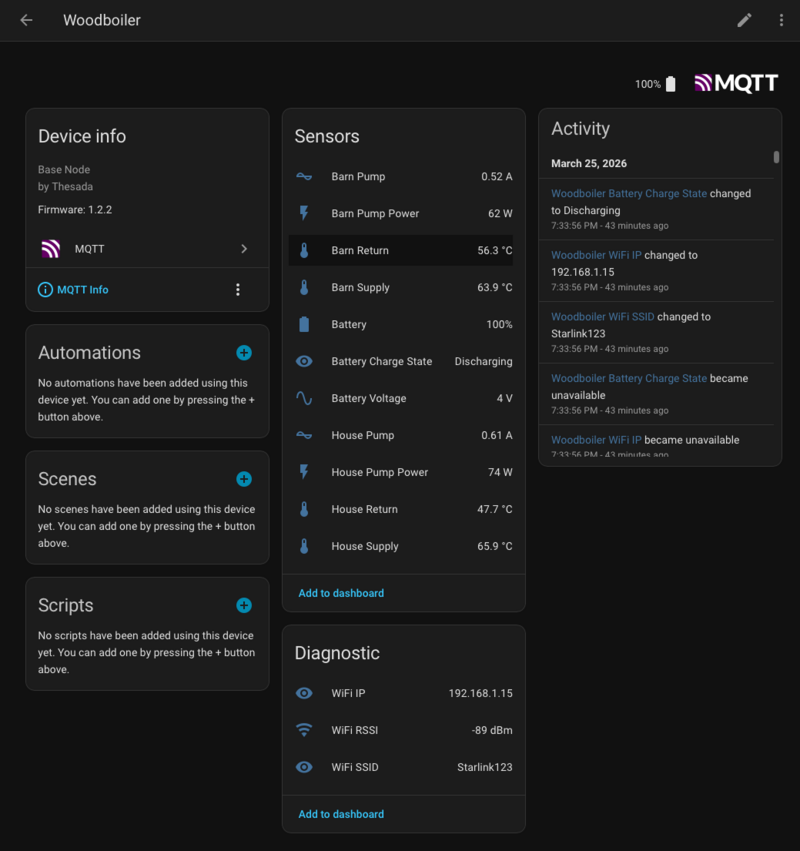Screen dimensions: 800x851
Task: Click the Battery level icon in Sensors
Action: click(304, 324)
